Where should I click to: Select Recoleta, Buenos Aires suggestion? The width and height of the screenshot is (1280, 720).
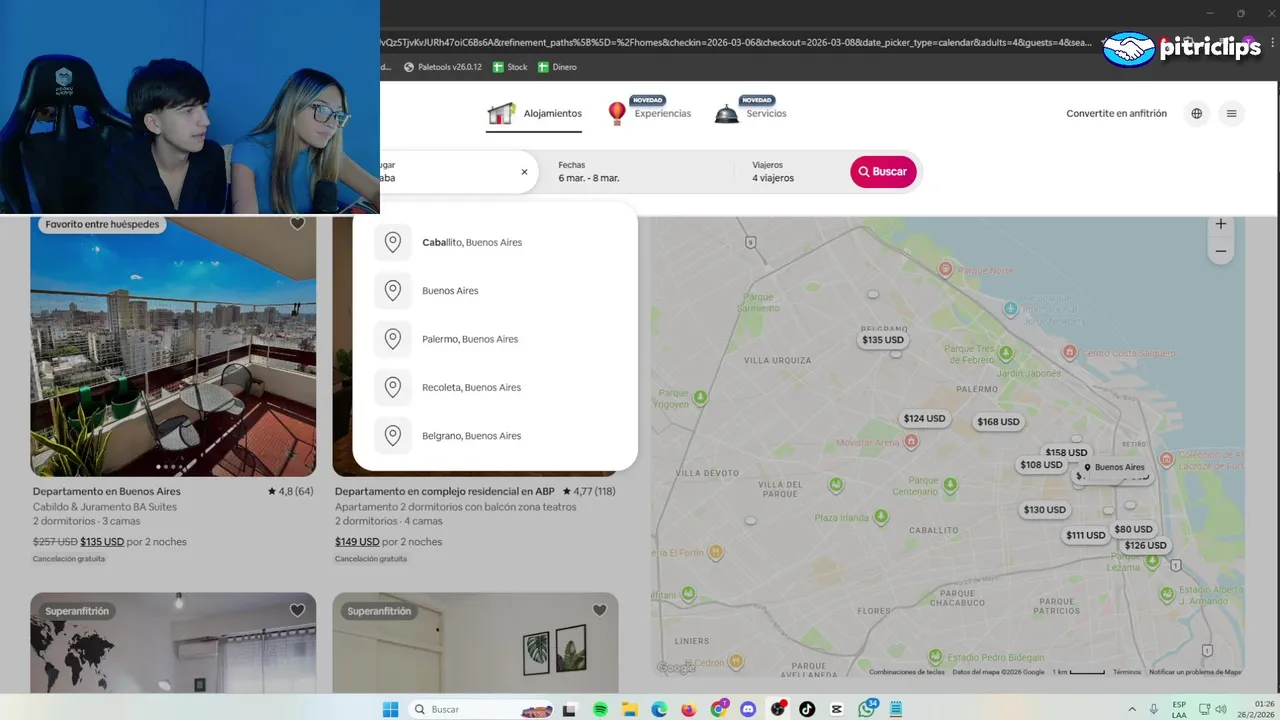tap(495, 388)
